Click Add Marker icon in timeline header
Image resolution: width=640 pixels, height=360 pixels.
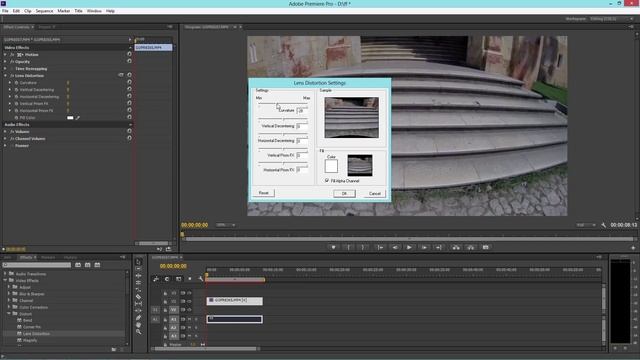[x=189, y=279]
